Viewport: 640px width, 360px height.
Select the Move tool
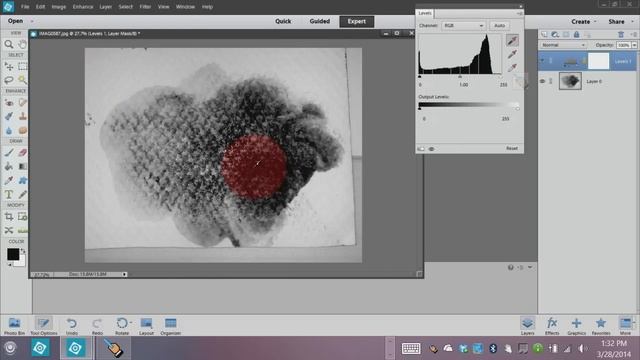pyautogui.click(x=9, y=66)
